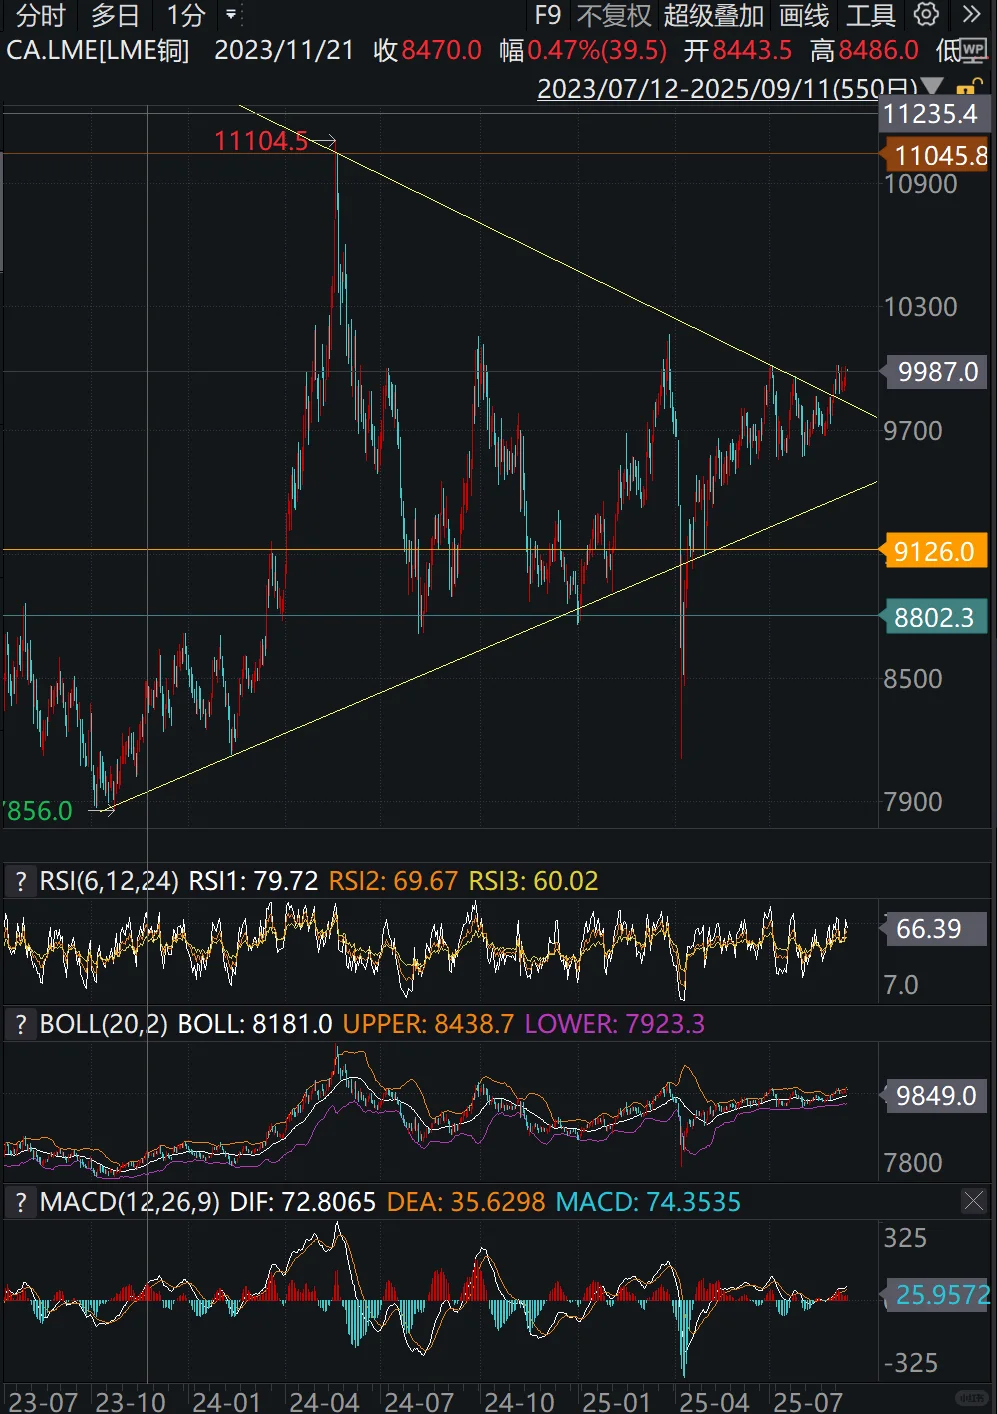This screenshot has height=1414, width=997.
Task: Click the MACD: 74.3535 readout
Action: click(x=648, y=1201)
